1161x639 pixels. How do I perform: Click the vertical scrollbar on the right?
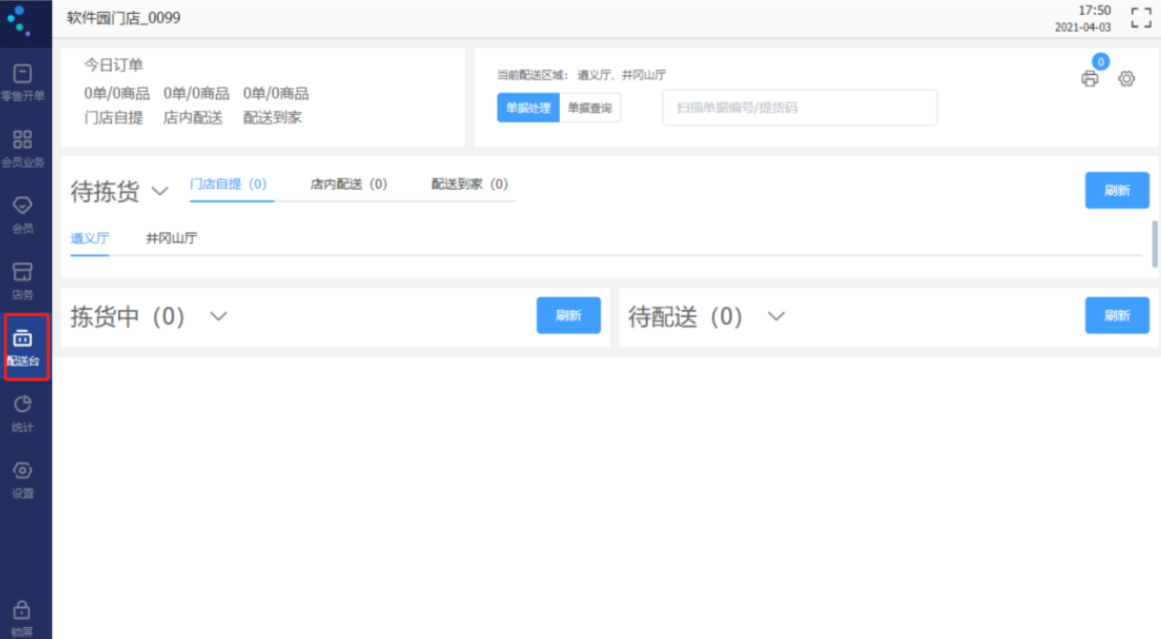(1154, 244)
